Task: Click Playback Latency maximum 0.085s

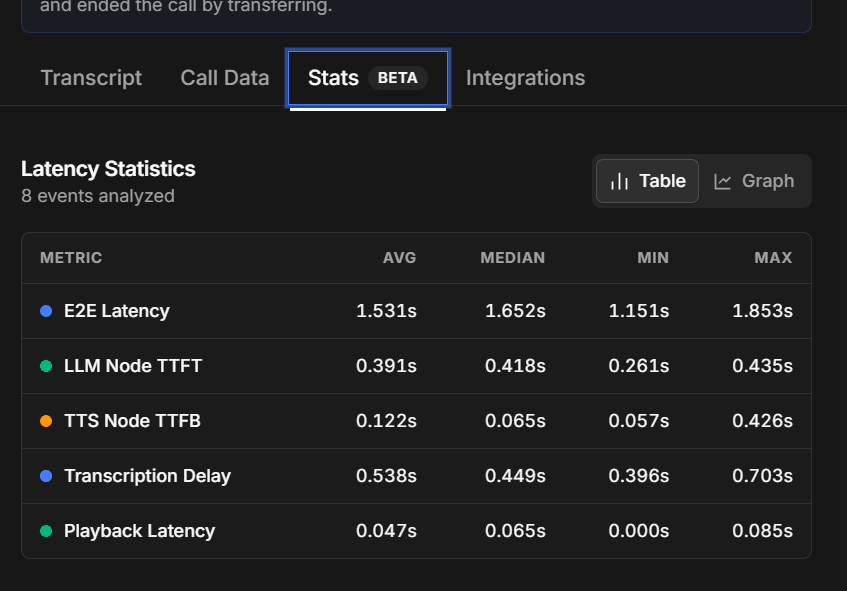Action: pos(762,531)
